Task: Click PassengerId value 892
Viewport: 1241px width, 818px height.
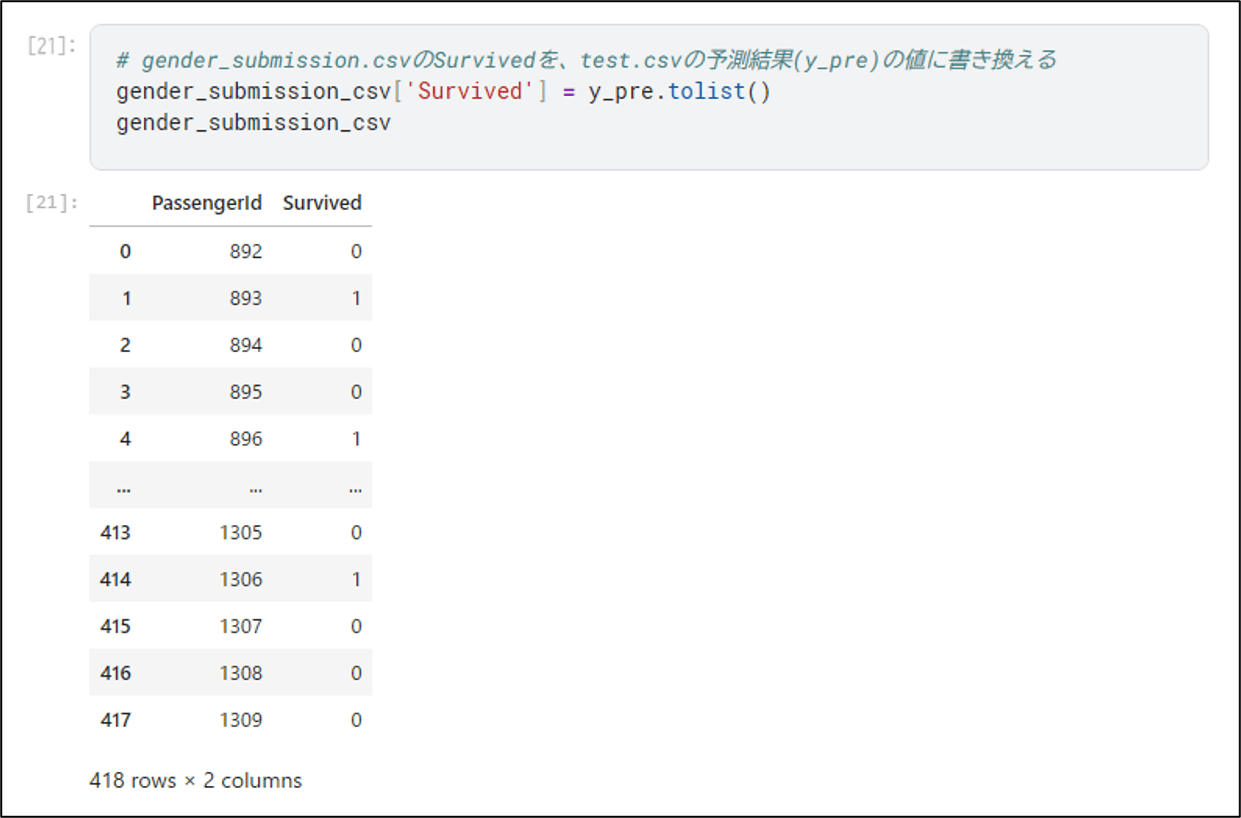Action: pyautogui.click(x=246, y=251)
